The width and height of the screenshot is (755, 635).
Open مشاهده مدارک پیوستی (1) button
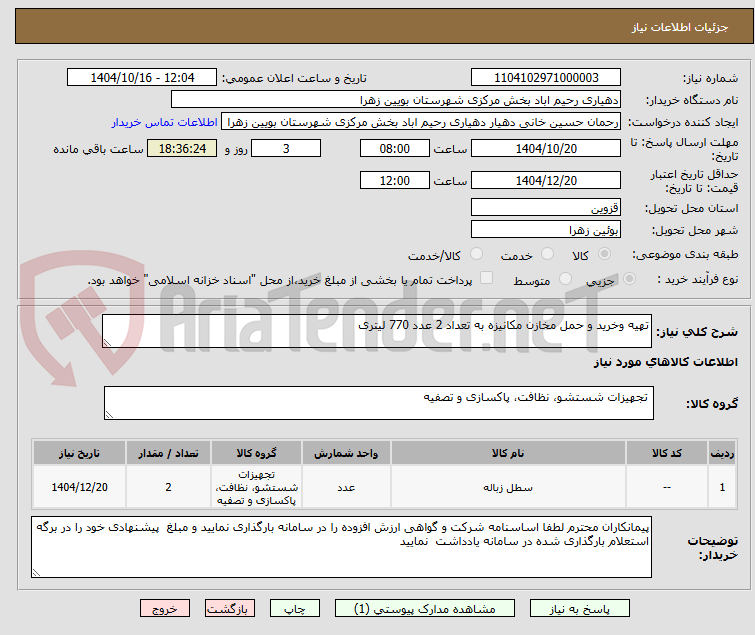425,609
